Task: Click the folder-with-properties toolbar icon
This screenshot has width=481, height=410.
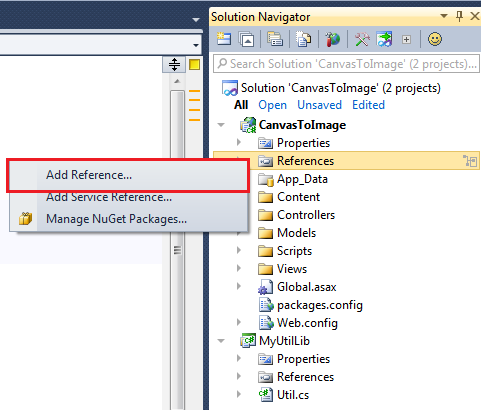Action: tap(275, 39)
